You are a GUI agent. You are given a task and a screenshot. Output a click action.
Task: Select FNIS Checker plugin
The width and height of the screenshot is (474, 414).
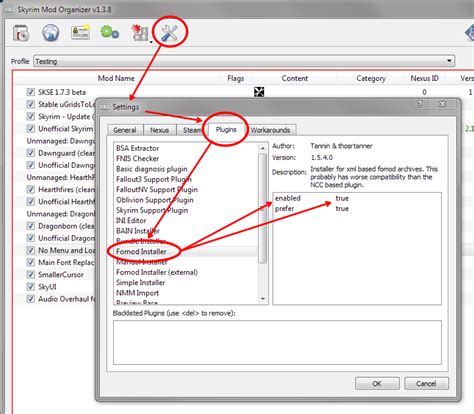click(x=137, y=159)
